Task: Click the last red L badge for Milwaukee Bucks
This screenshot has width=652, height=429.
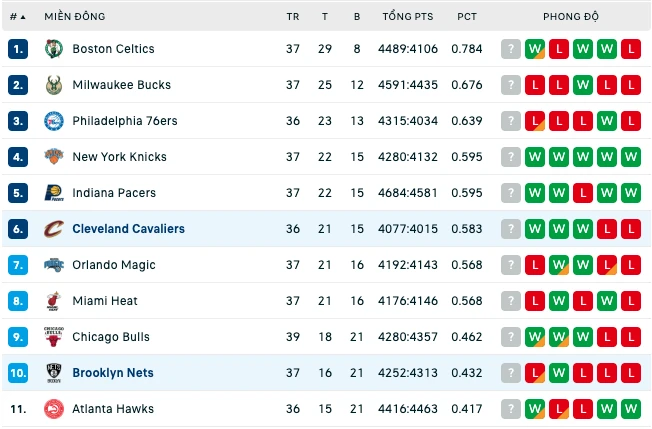Action: [x=631, y=85]
